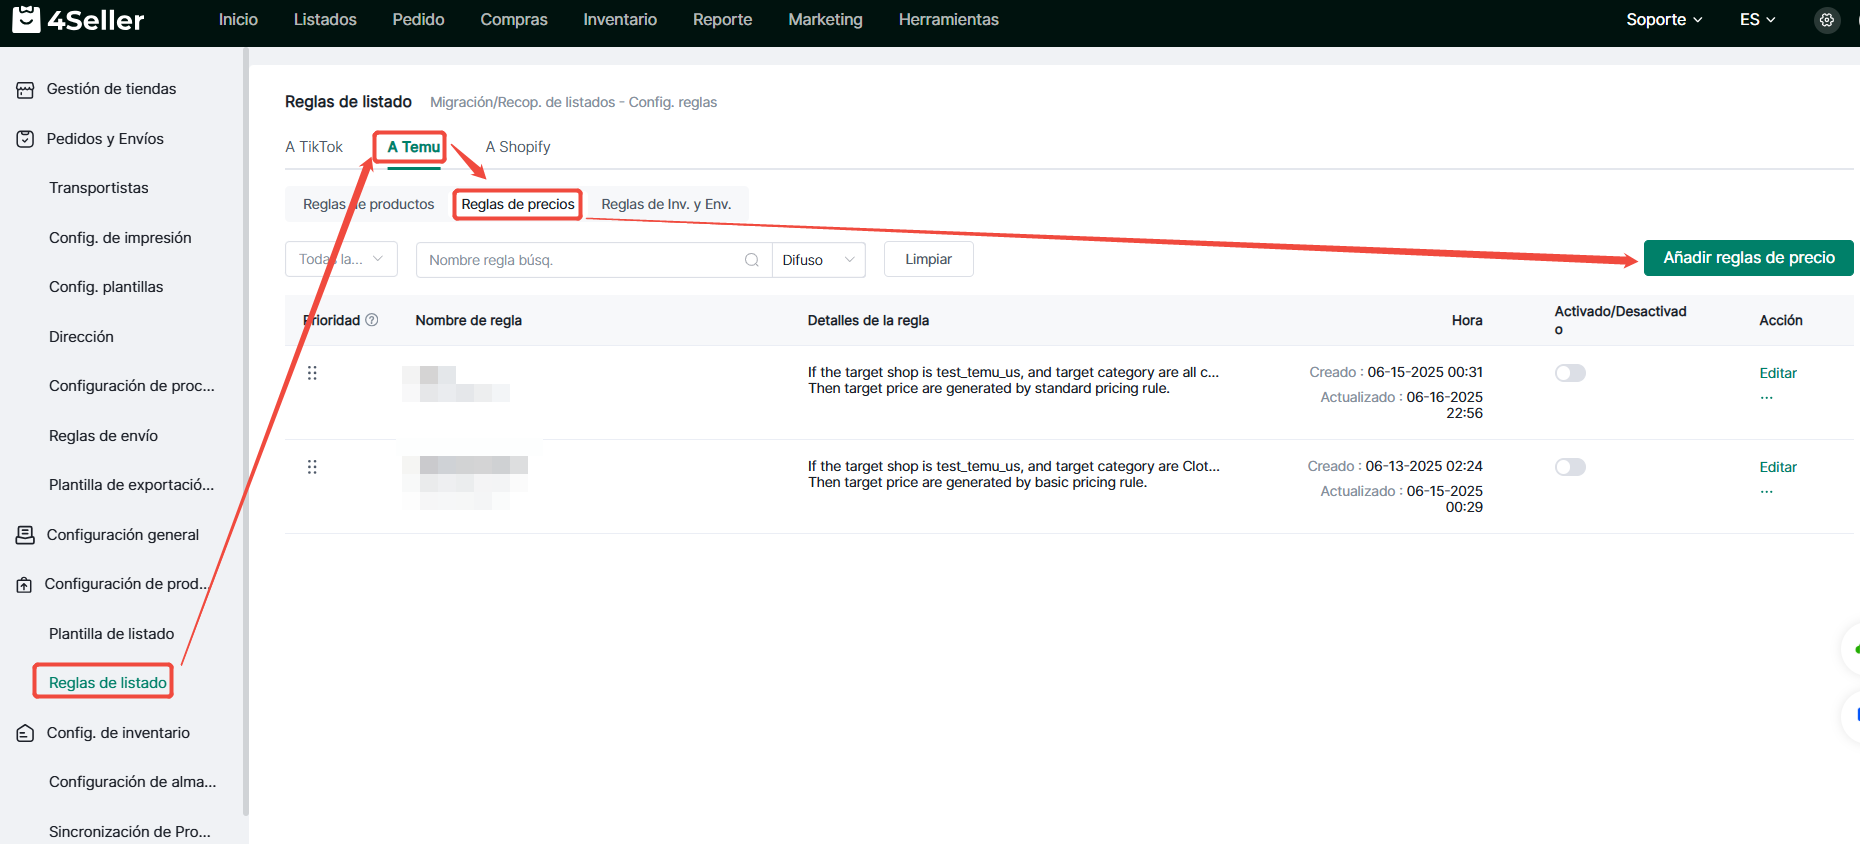Viewport: 1860px width, 844px height.
Task: Select the Reglas de precios sub-tab
Action: (x=518, y=204)
